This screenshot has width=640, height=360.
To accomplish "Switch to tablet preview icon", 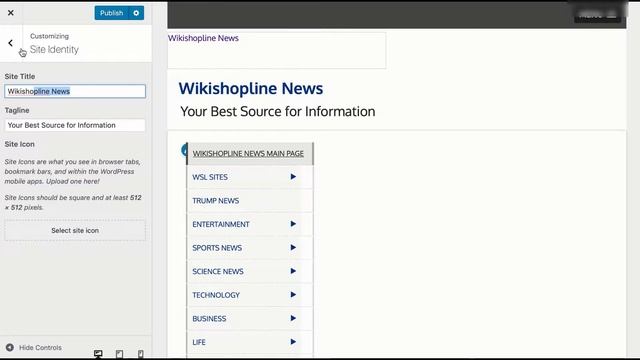I will point(119,353).
